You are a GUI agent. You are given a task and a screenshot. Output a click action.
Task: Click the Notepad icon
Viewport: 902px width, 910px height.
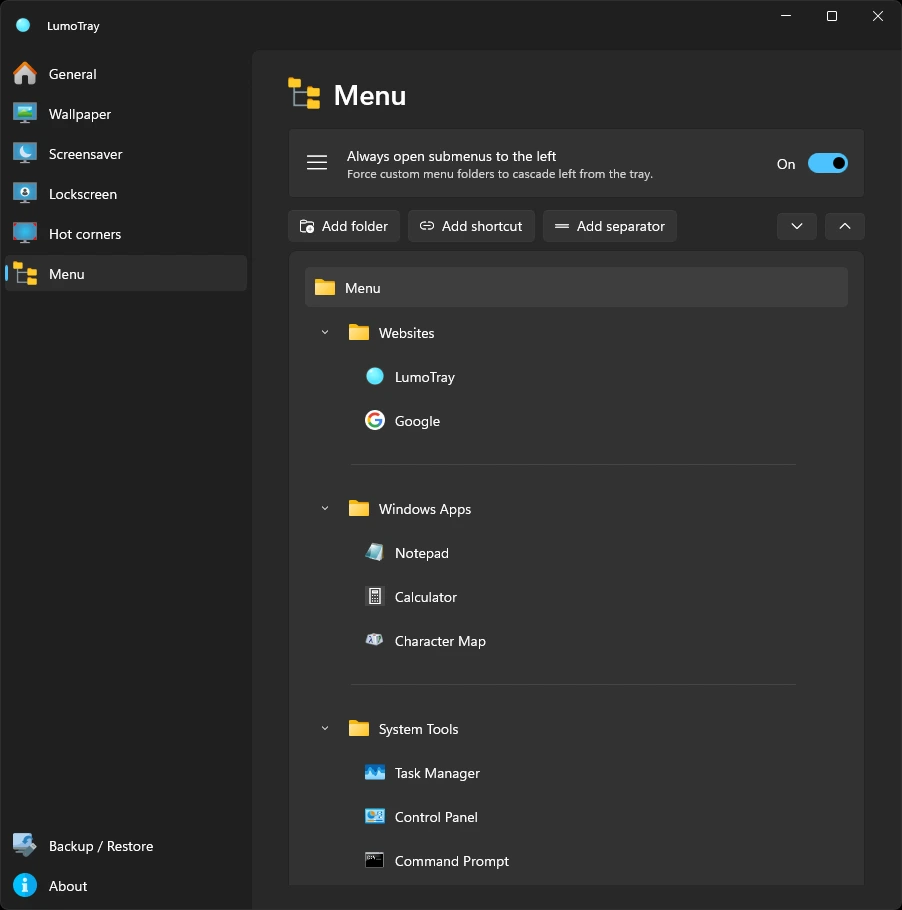375,552
